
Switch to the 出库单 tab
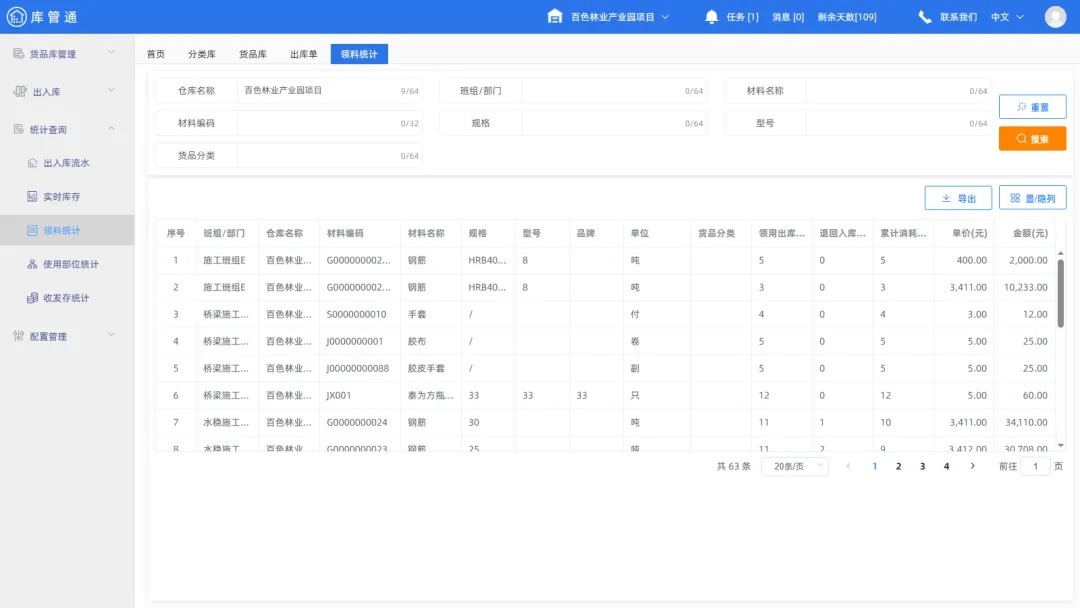click(x=303, y=54)
